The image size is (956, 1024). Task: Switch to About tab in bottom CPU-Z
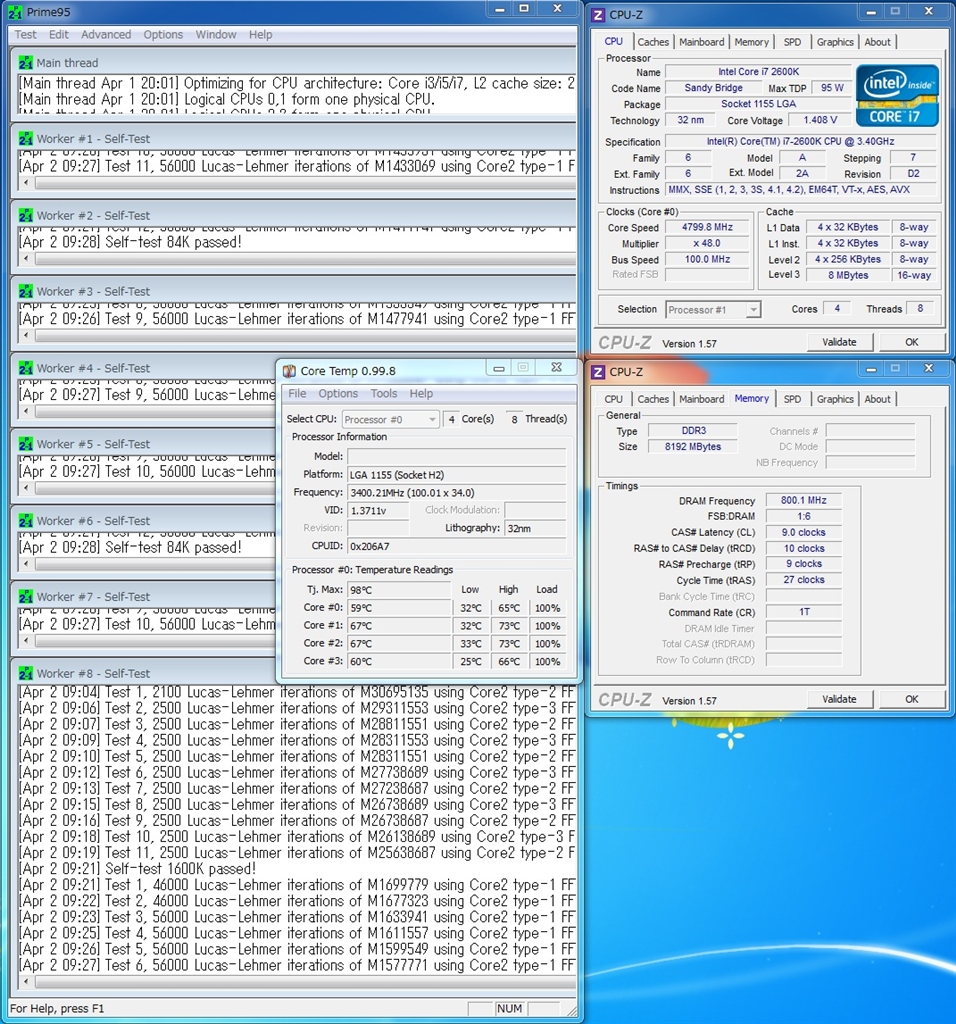pos(878,399)
